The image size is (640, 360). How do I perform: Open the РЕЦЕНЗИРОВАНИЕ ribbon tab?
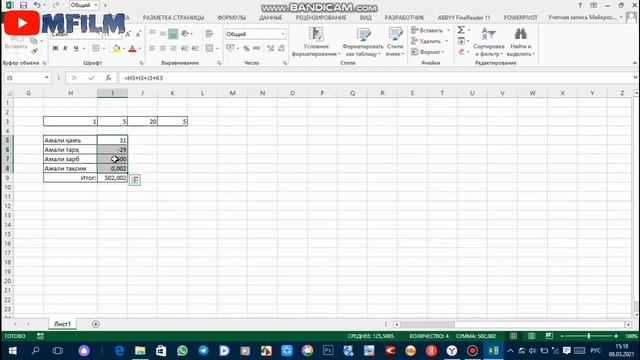[x=321, y=18]
